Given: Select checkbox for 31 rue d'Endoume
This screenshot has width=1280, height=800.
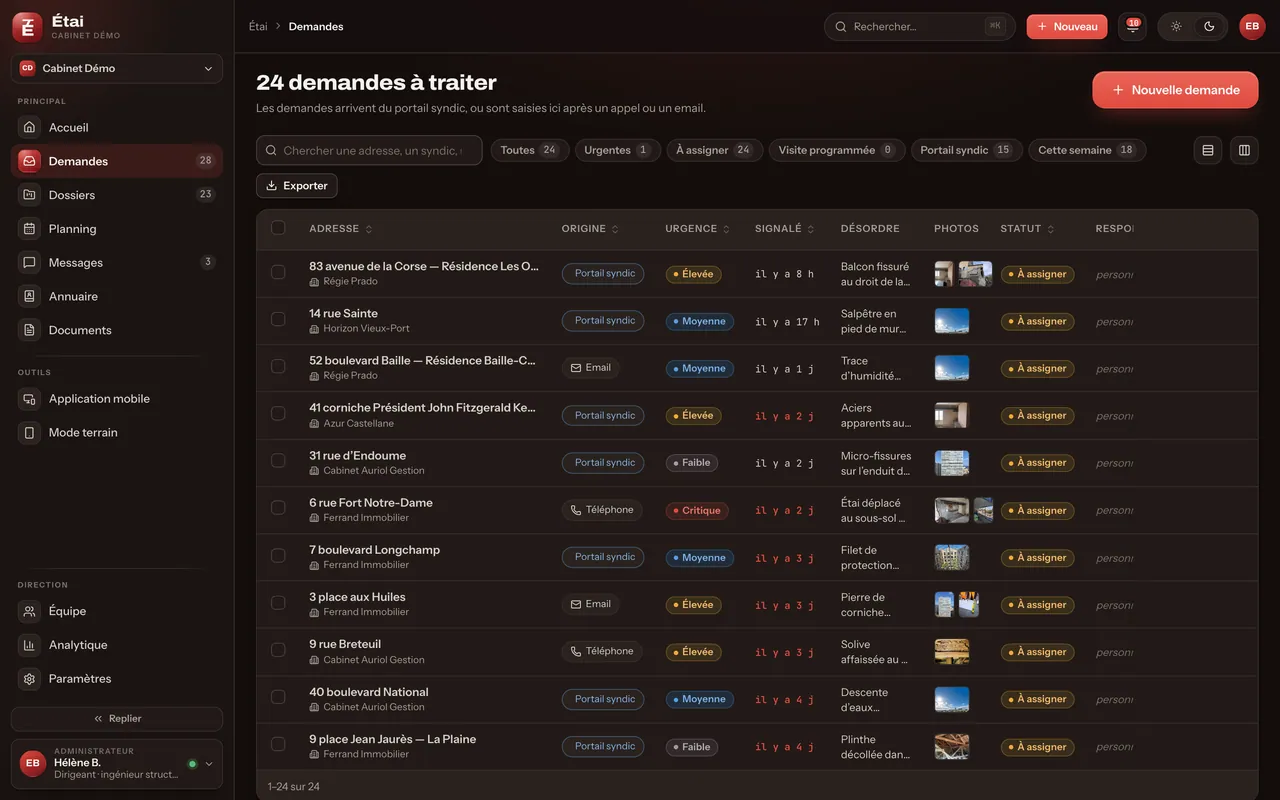Looking at the screenshot, I should click(x=278, y=461).
